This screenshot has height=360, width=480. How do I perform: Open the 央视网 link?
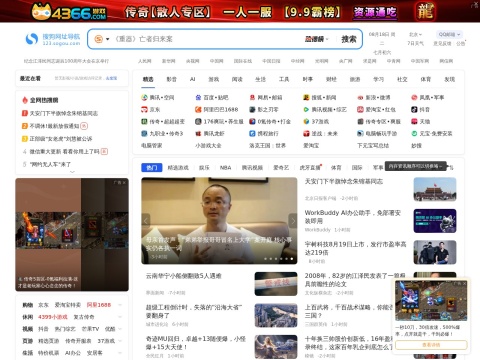tap(192, 61)
